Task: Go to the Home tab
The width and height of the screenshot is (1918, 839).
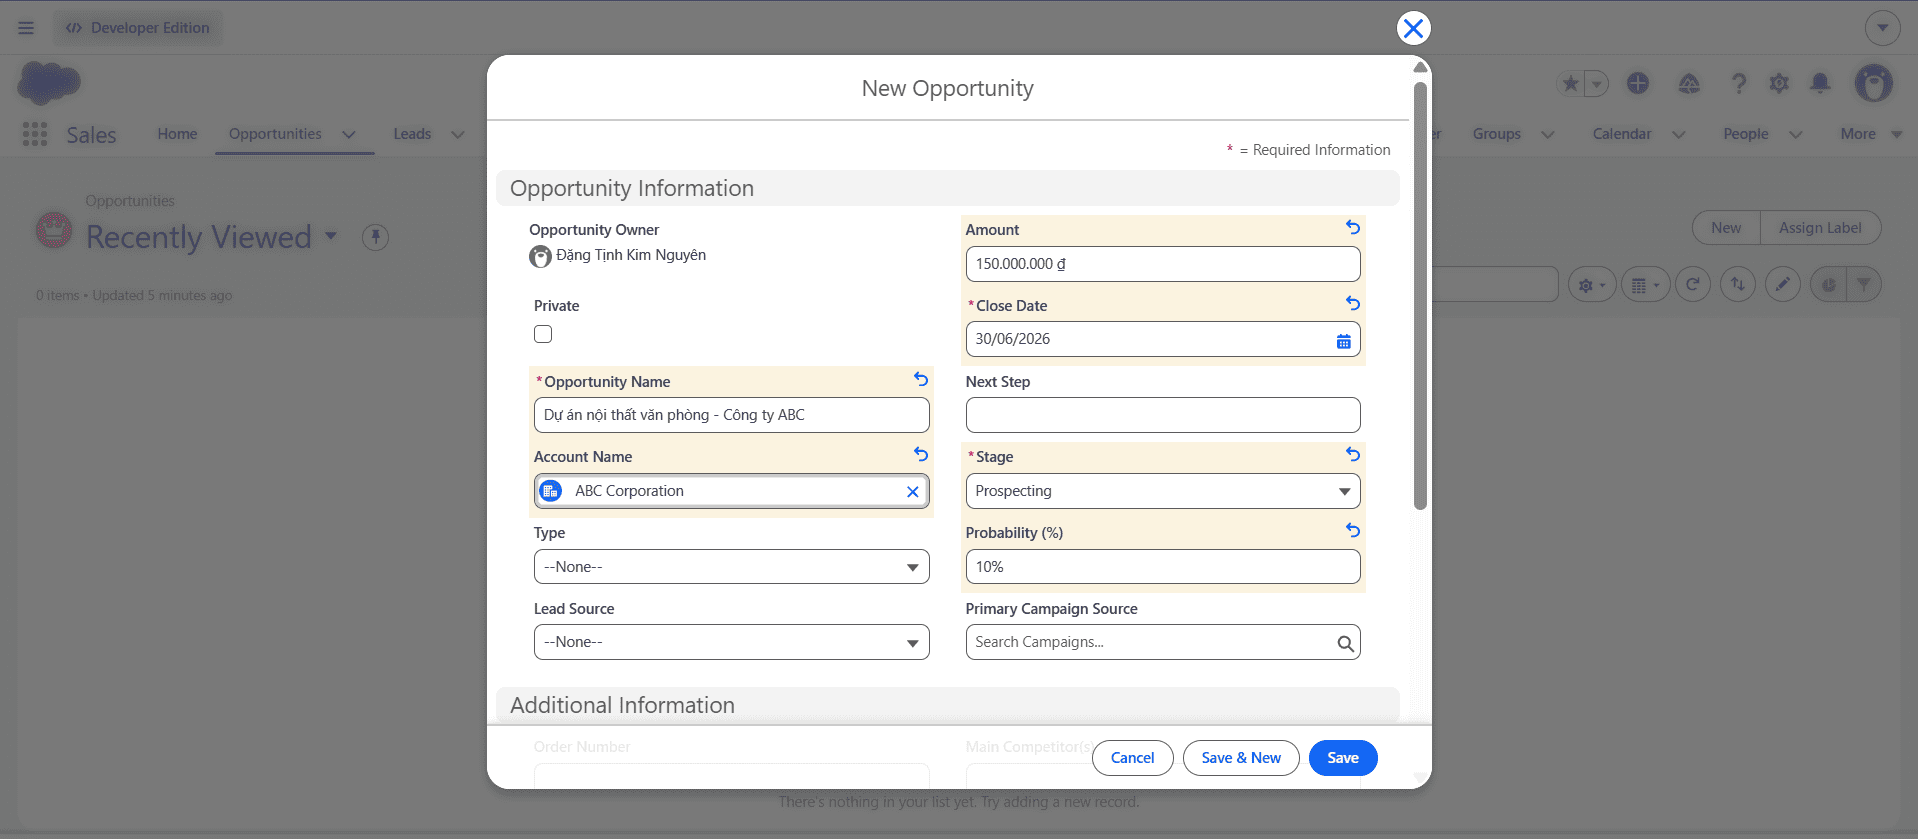Action: click(177, 134)
